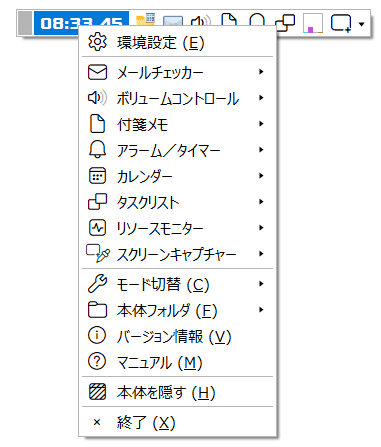The width and height of the screenshot is (381, 447).
Task: Open the sticky note icon in toolbar
Action: [x=229, y=20]
